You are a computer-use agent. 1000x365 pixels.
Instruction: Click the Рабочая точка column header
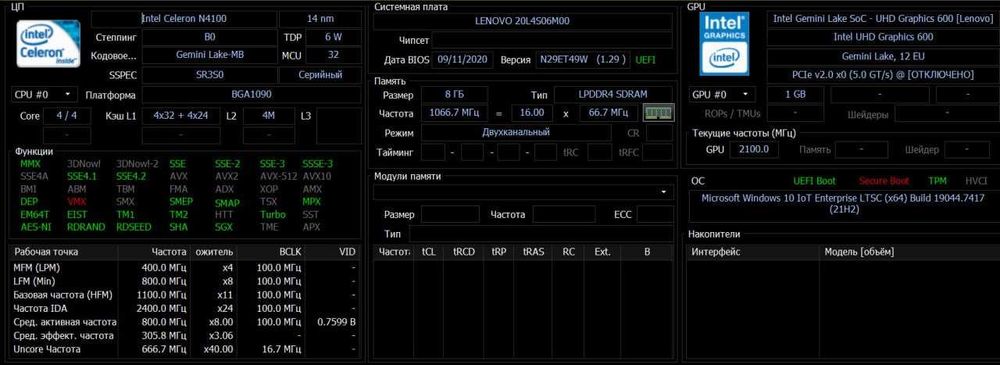[x=64, y=252]
